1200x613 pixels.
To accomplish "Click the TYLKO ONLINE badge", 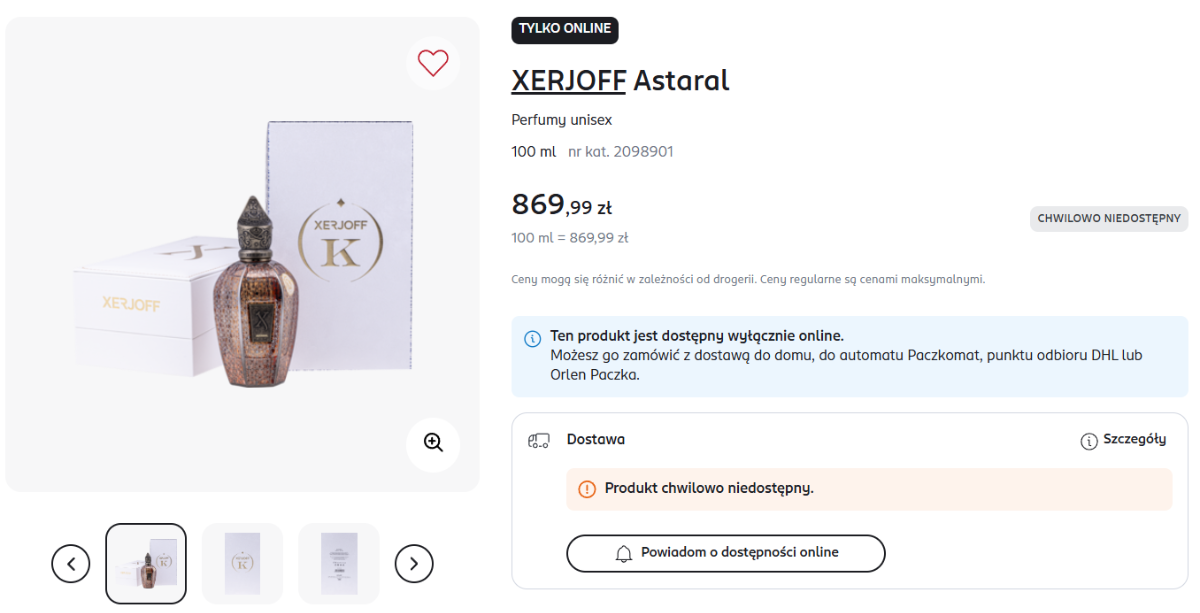I will tap(565, 29).
